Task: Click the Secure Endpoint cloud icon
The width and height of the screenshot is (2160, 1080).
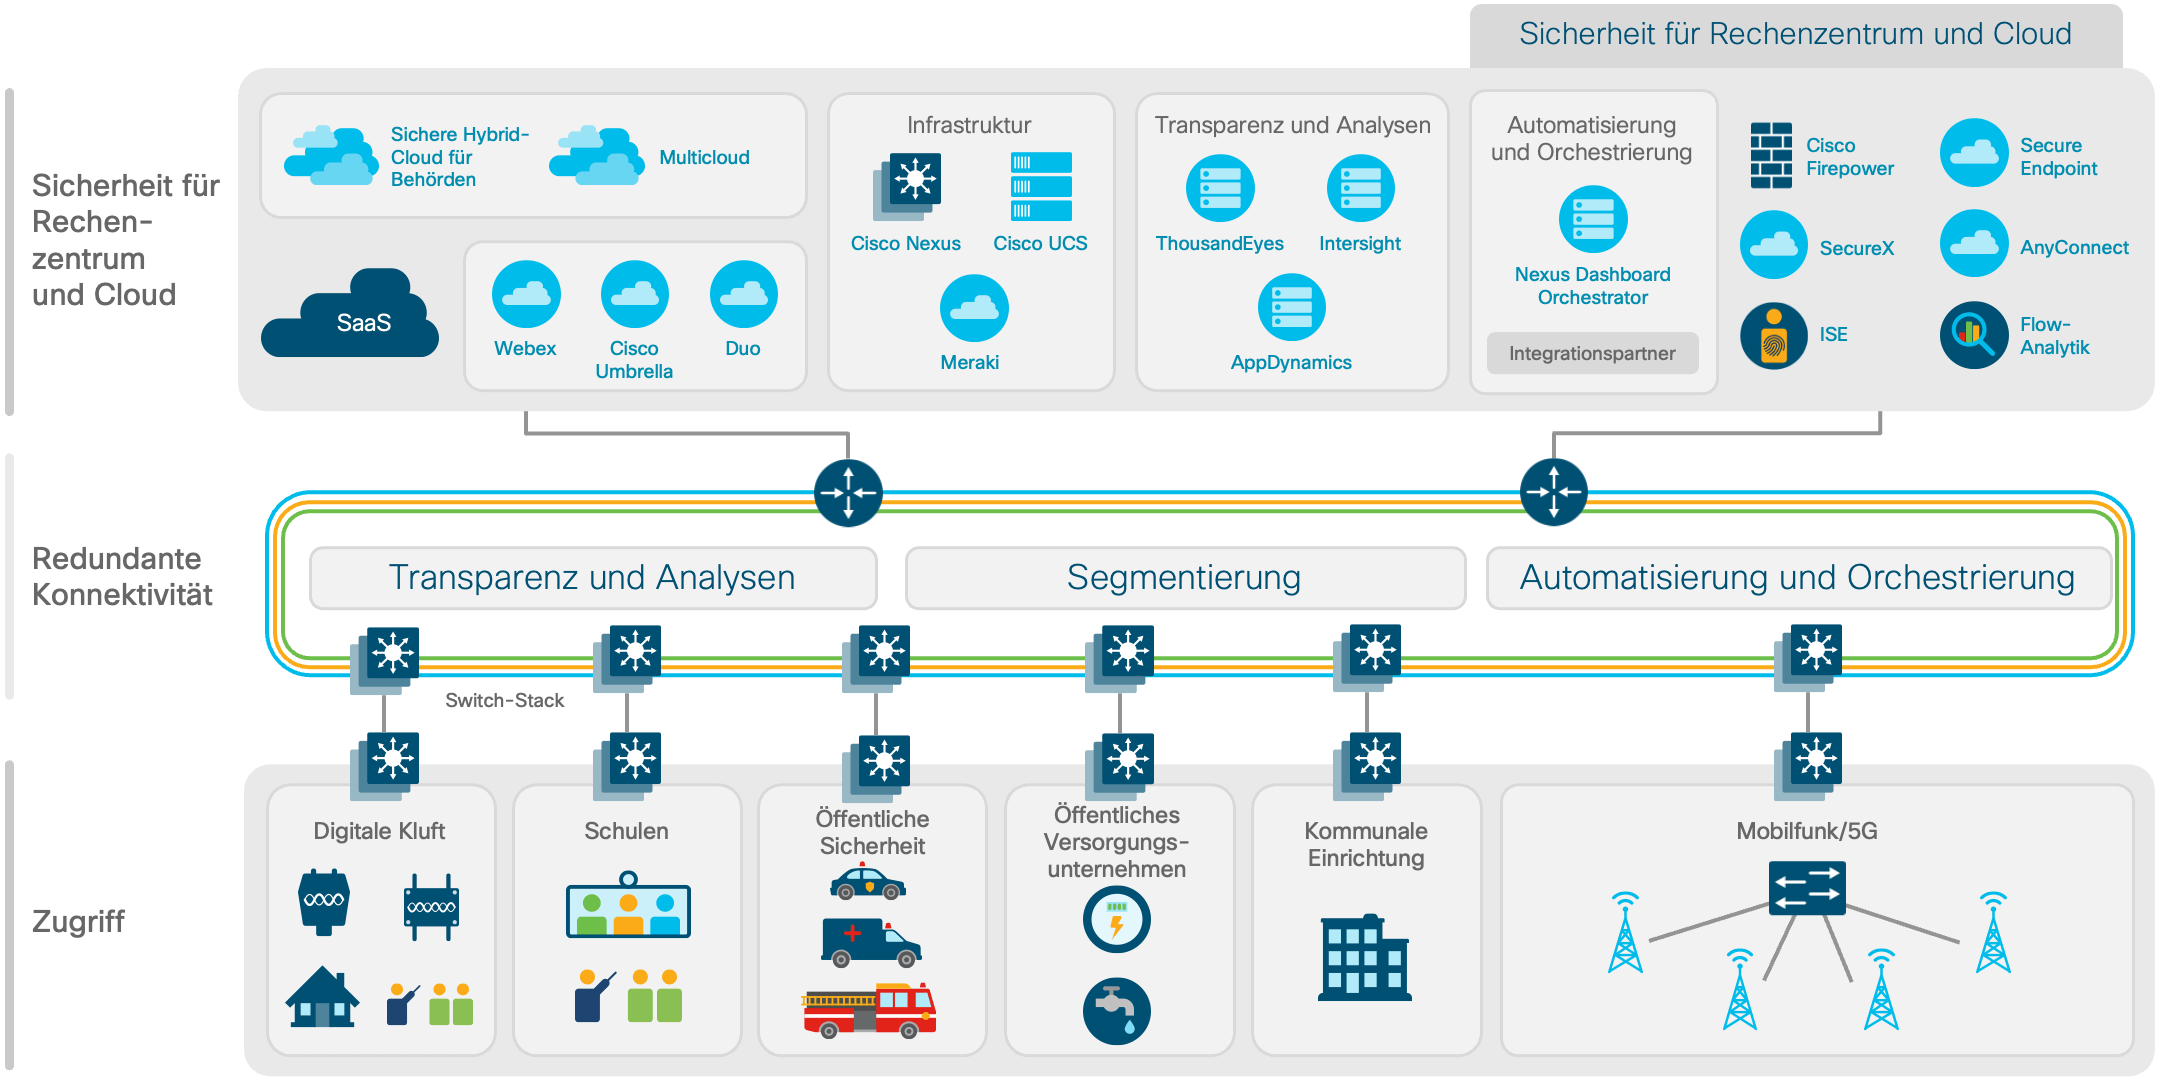Action: 1974,153
